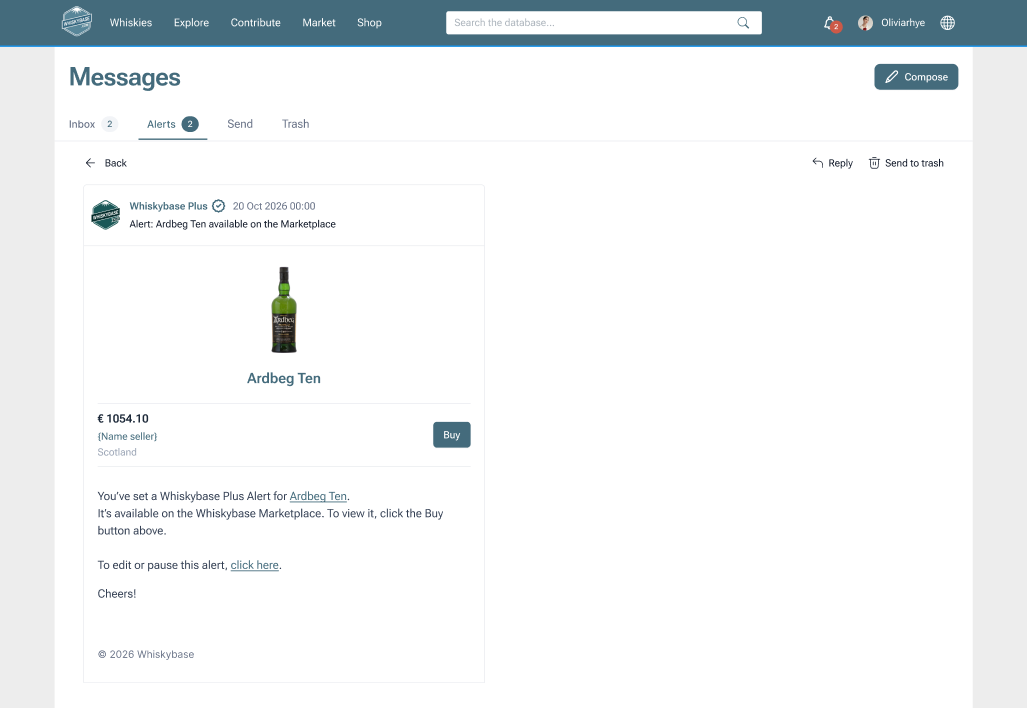
Task: Click the Messages page heading
Action: tap(124, 77)
